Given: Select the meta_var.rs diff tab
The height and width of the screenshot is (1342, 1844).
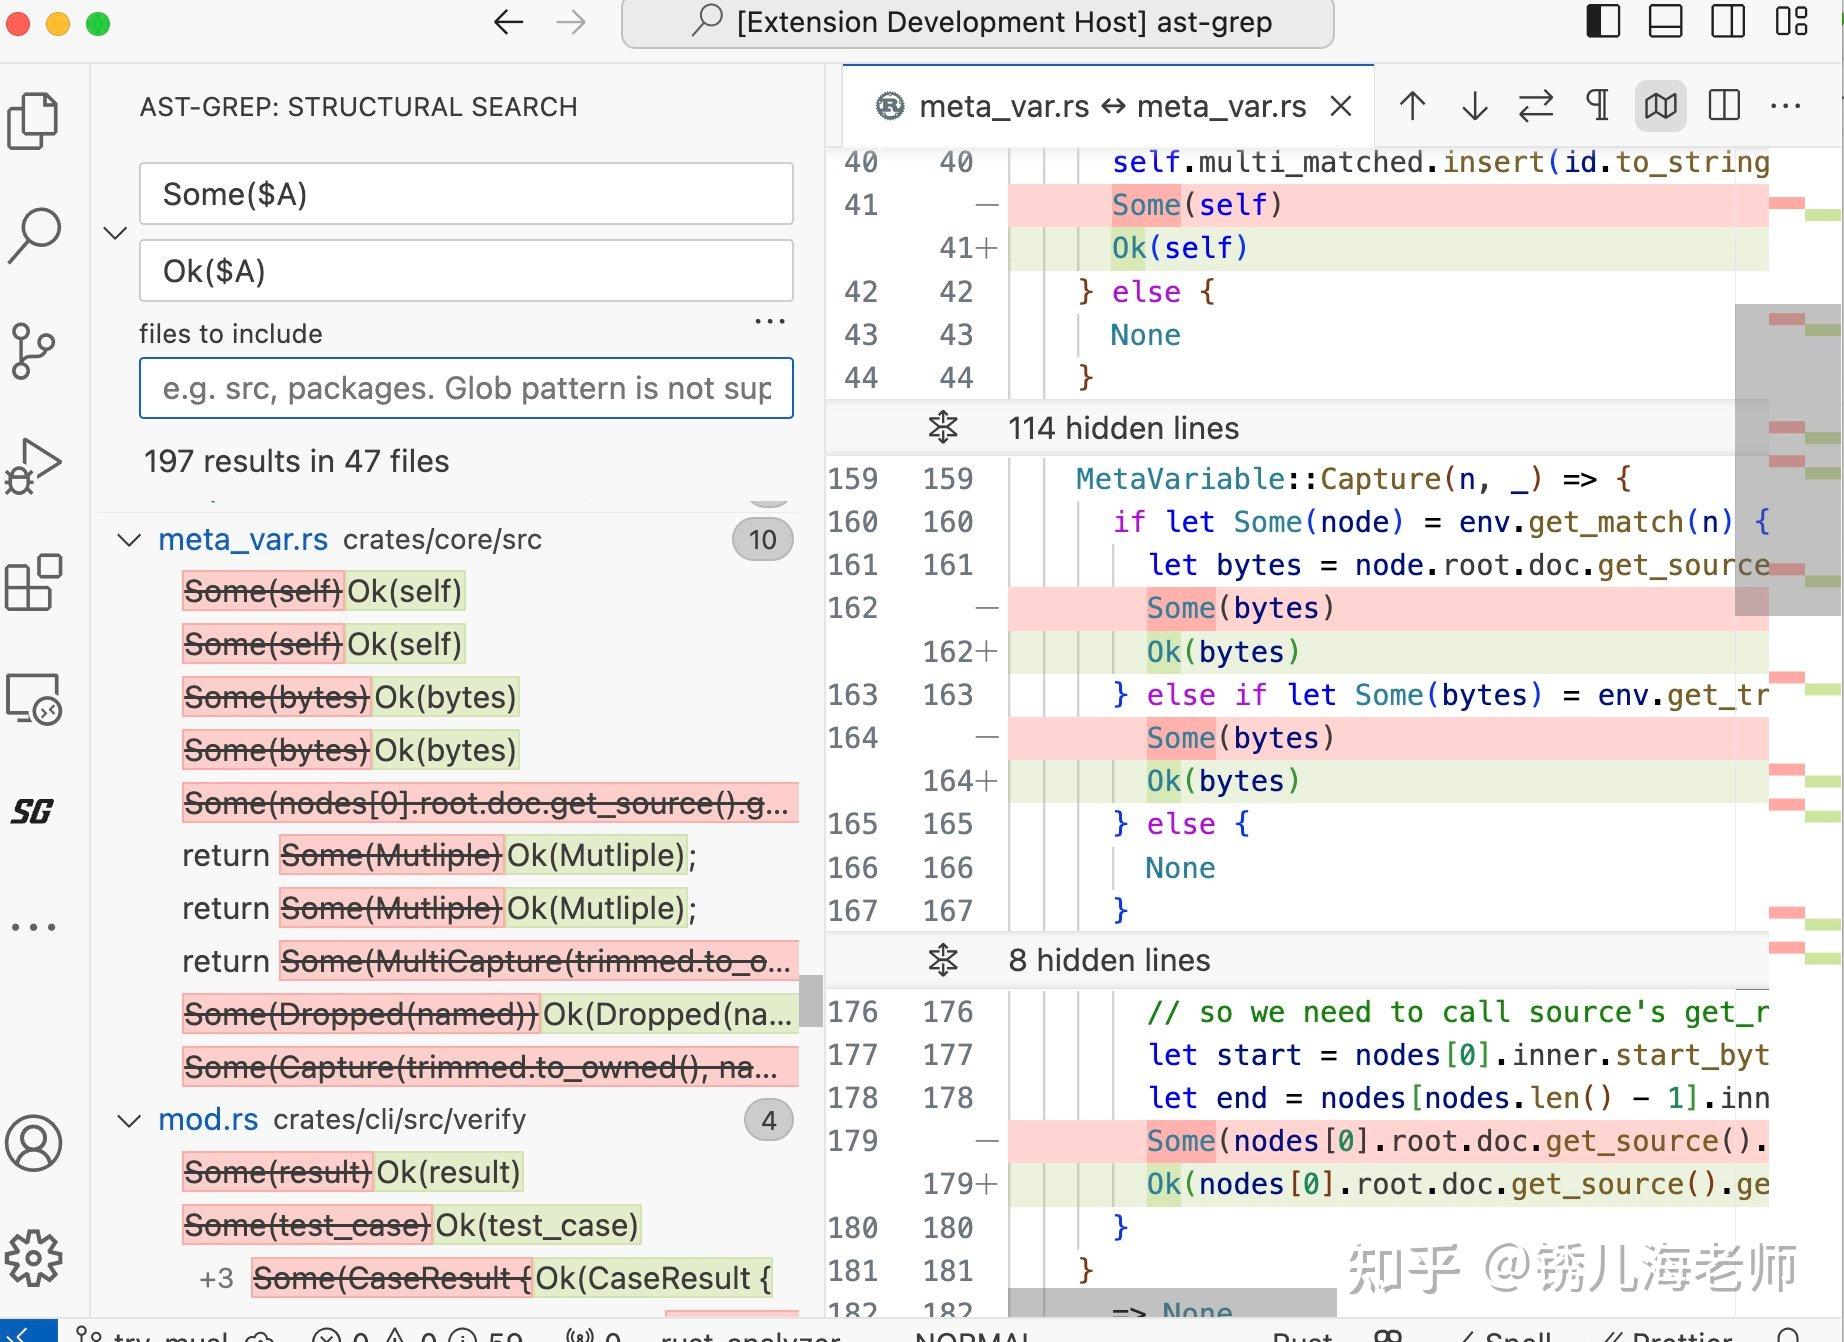Looking at the screenshot, I should (1100, 106).
